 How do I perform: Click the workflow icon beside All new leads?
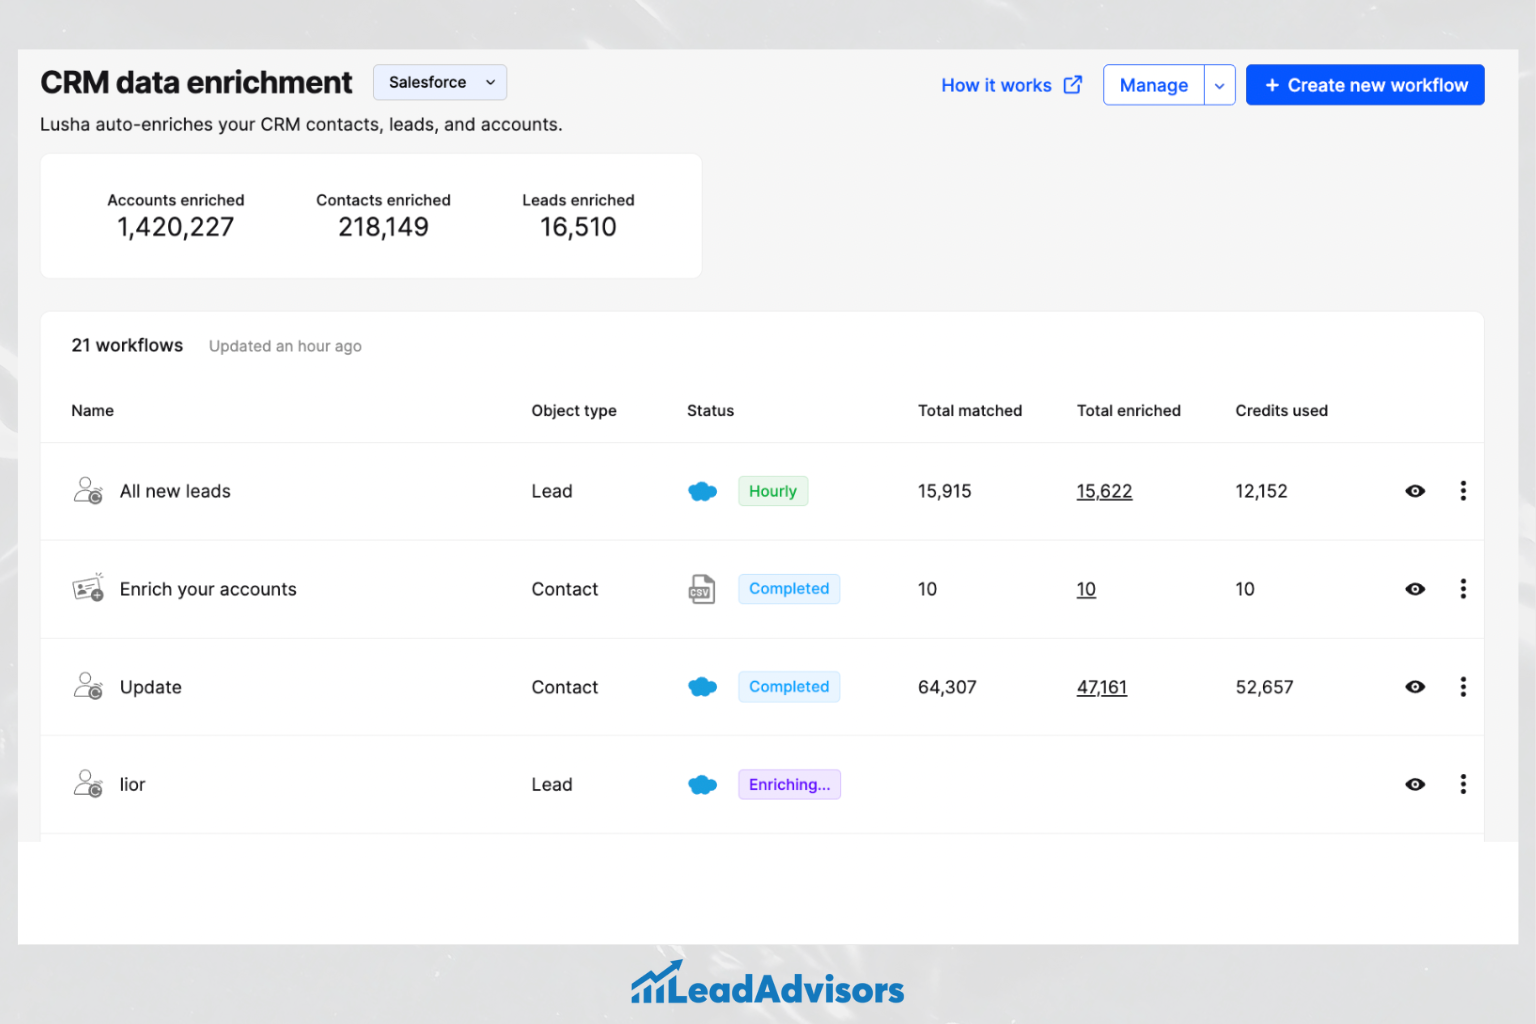click(x=88, y=491)
